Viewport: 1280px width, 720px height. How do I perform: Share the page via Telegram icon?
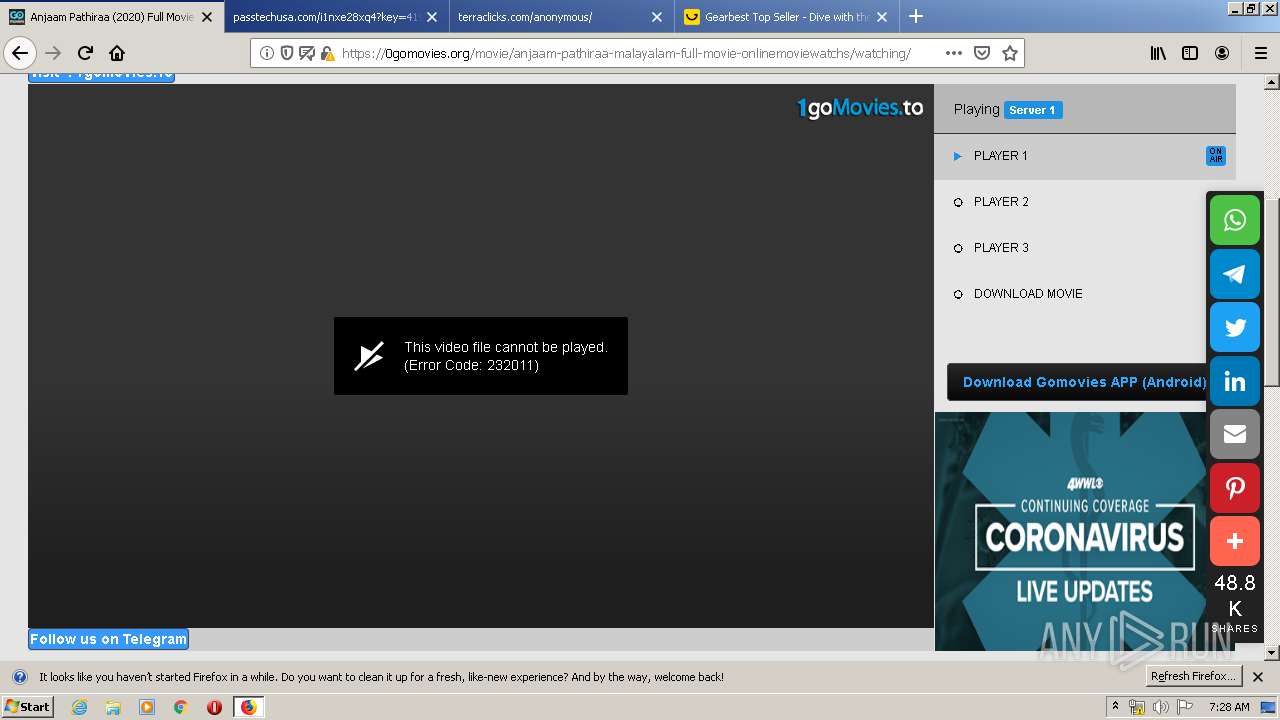(x=1235, y=274)
